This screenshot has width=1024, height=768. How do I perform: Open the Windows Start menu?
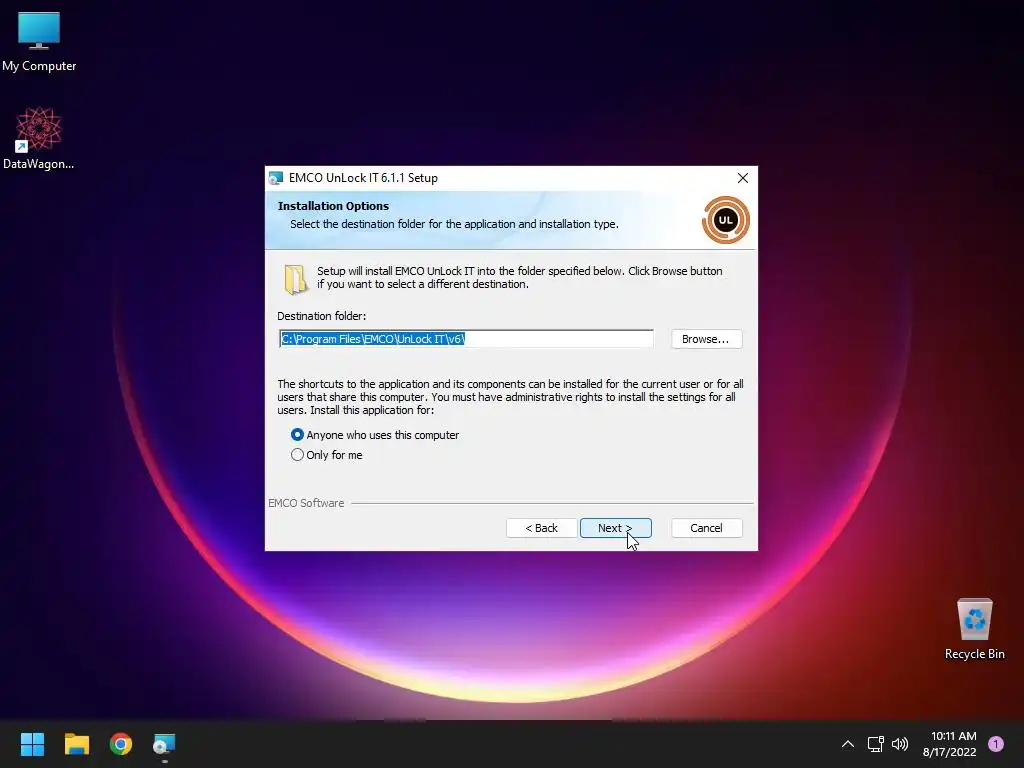coord(32,744)
